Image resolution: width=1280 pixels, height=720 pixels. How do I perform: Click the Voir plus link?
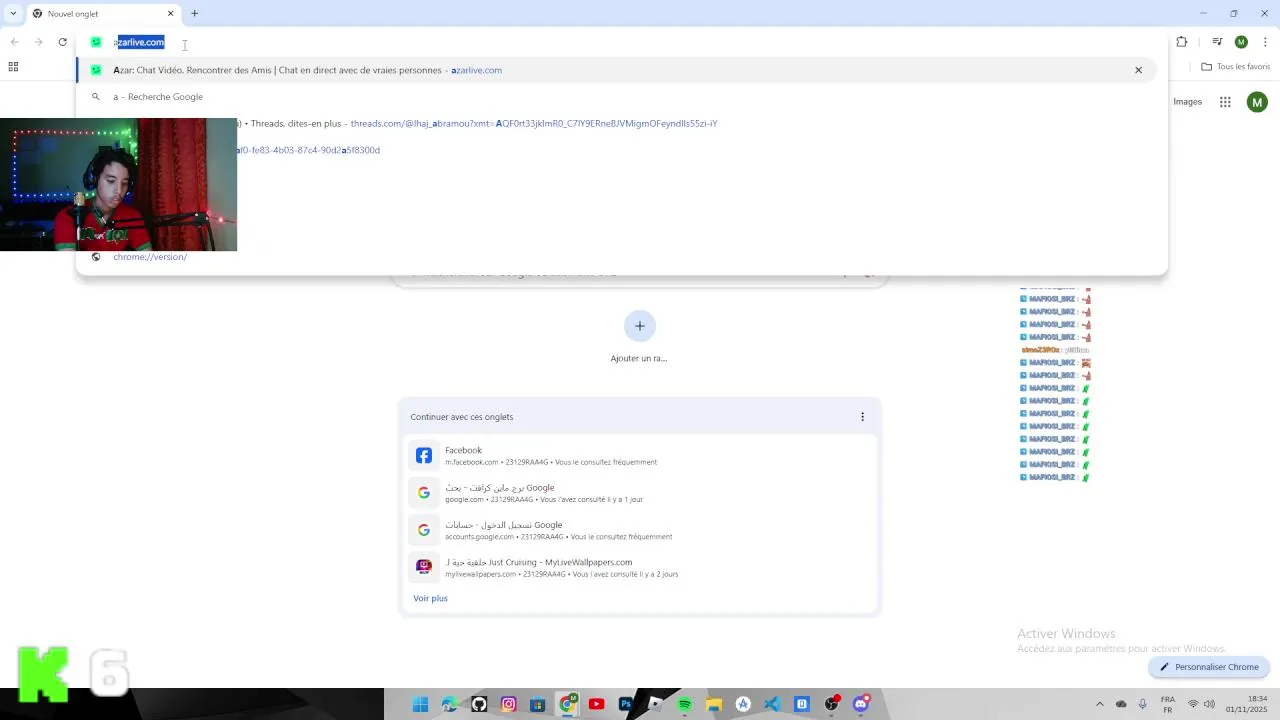pyautogui.click(x=430, y=598)
